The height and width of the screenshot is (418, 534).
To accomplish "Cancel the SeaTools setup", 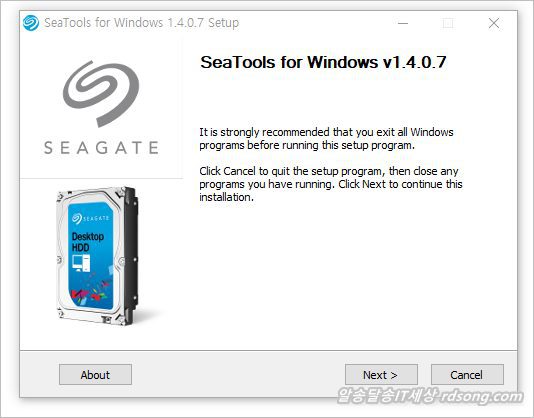I will coord(467,374).
